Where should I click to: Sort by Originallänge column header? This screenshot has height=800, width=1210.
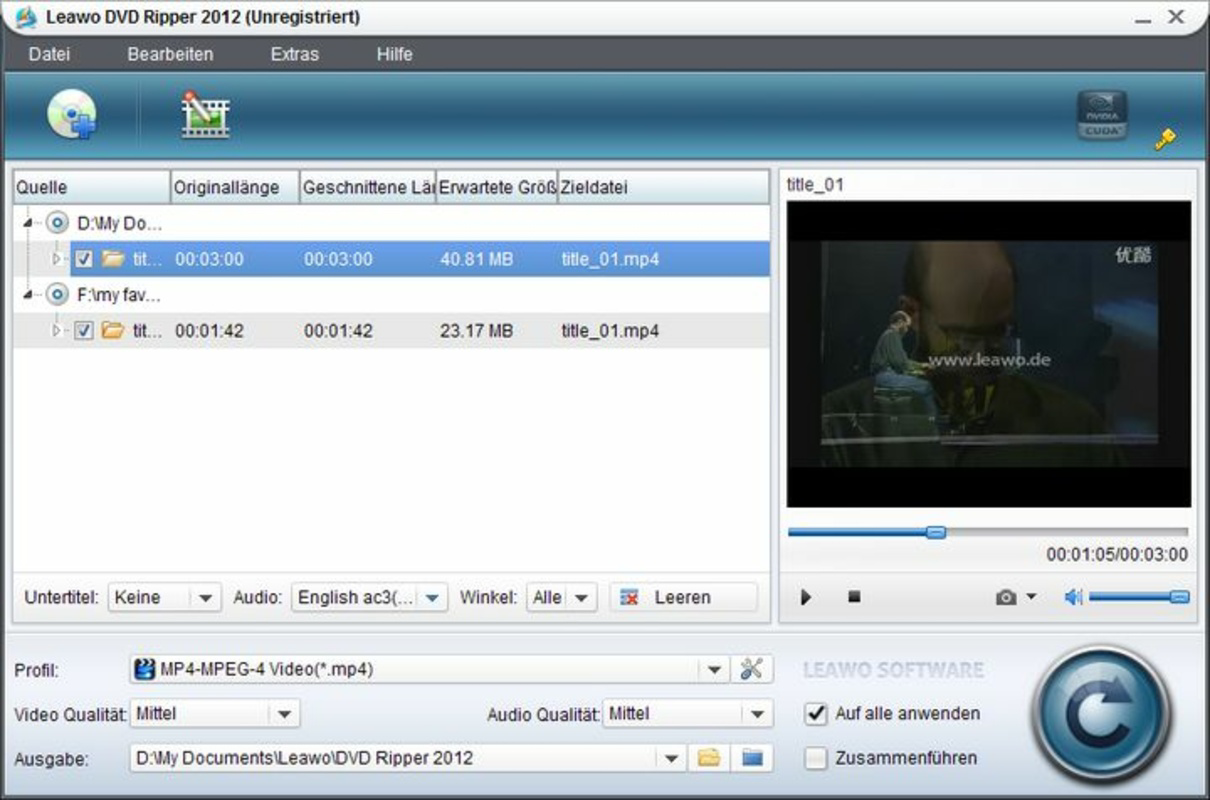click(x=235, y=187)
